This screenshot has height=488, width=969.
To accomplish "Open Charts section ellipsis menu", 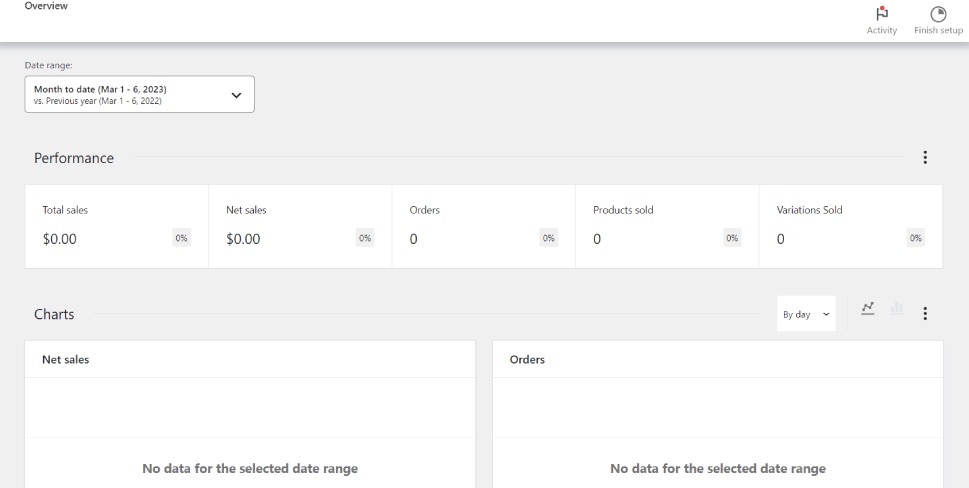I will click(x=925, y=314).
